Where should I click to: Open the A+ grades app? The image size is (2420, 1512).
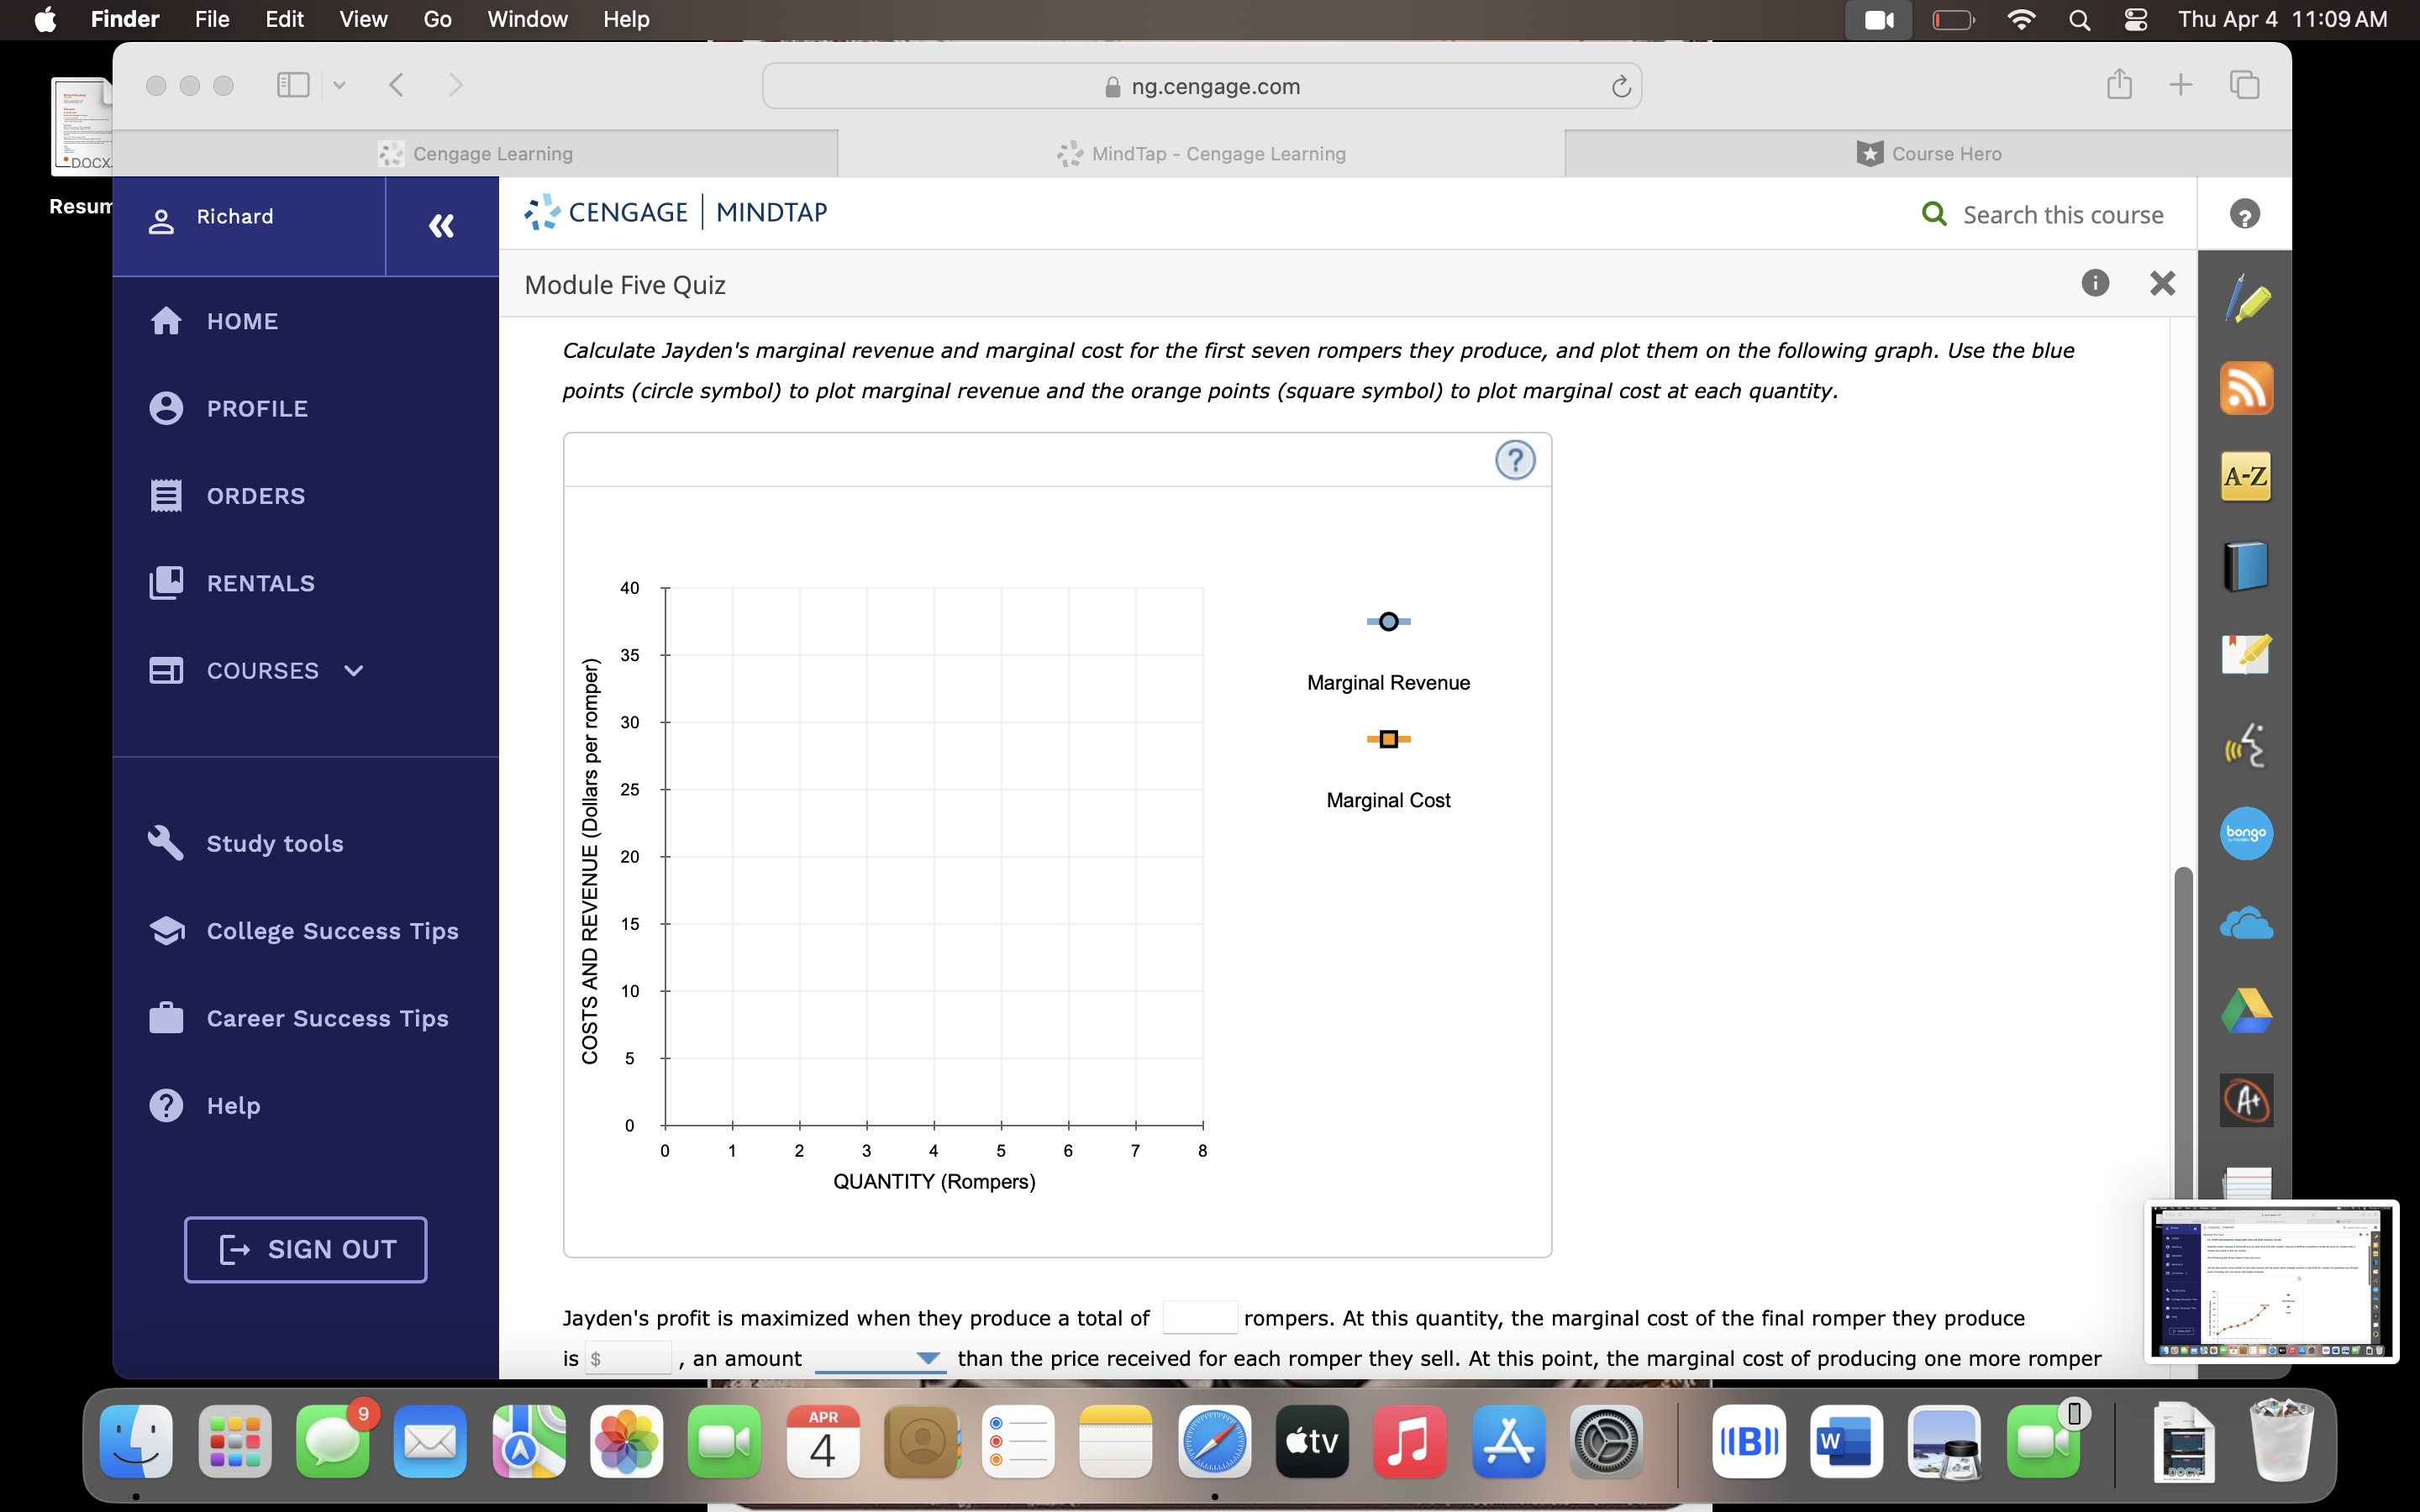[x=2245, y=1099]
